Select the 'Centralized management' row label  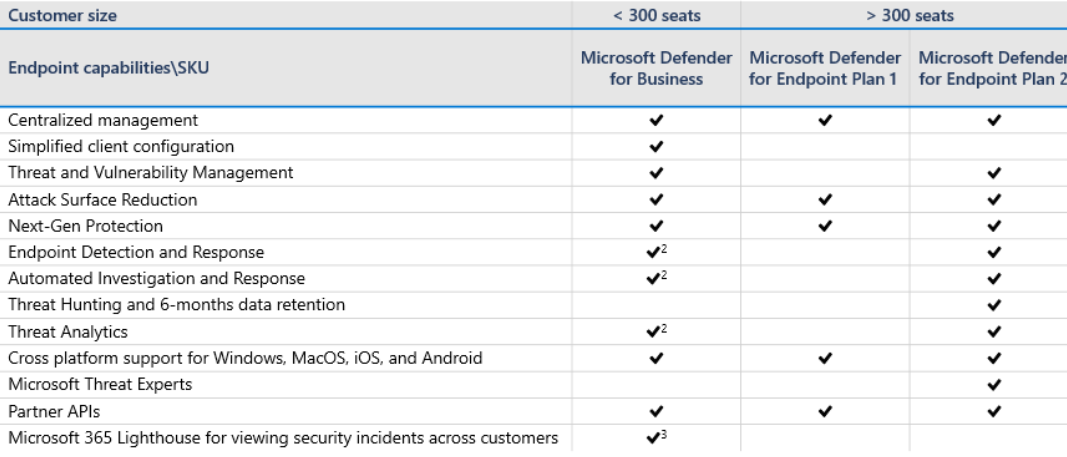(x=103, y=120)
